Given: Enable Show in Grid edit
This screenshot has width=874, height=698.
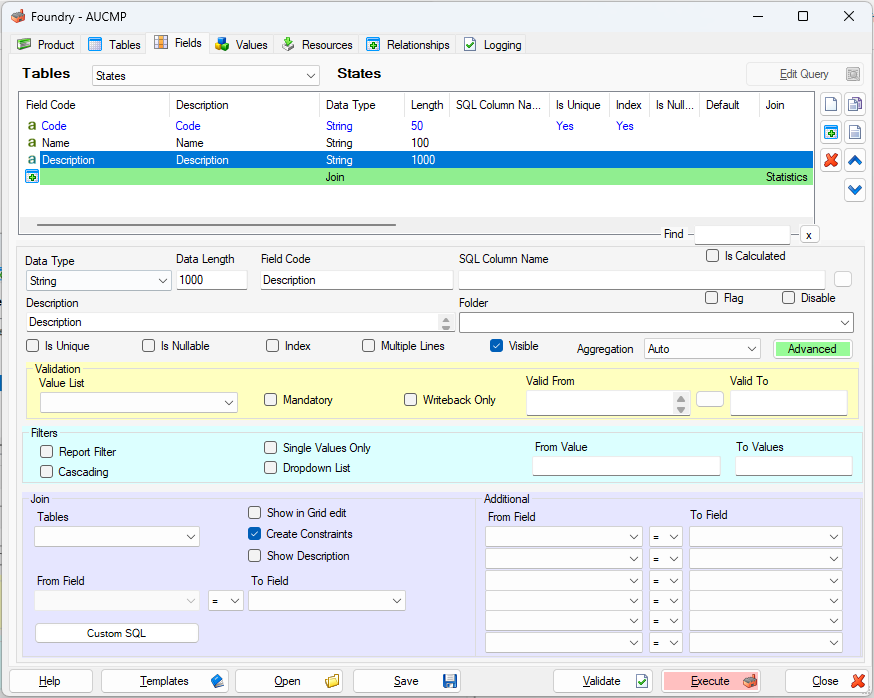Looking at the screenshot, I should coord(254,513).
